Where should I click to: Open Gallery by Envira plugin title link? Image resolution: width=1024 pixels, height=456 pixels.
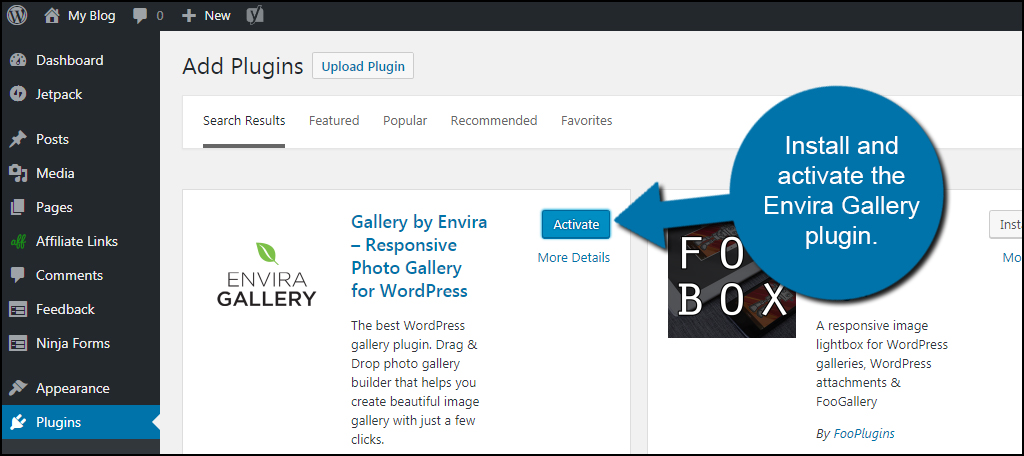[419, 256]
